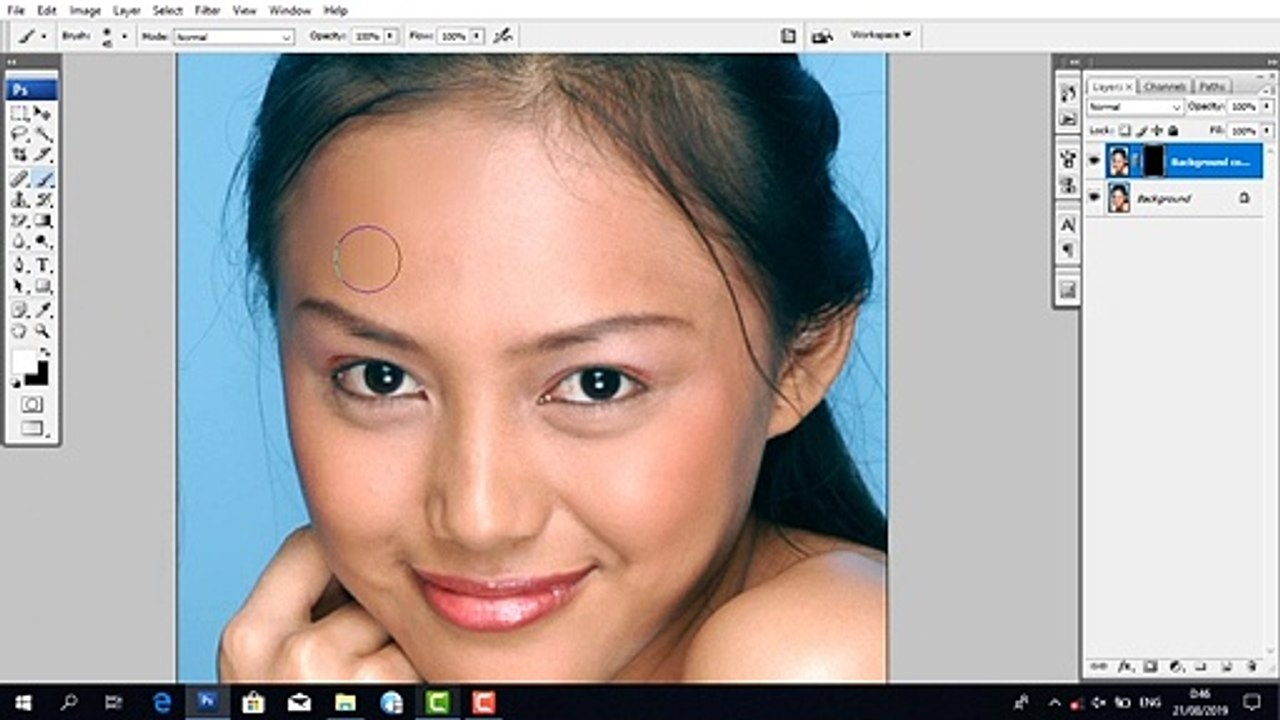
Task: Select the History Brush tool
Action: [43, 199]
